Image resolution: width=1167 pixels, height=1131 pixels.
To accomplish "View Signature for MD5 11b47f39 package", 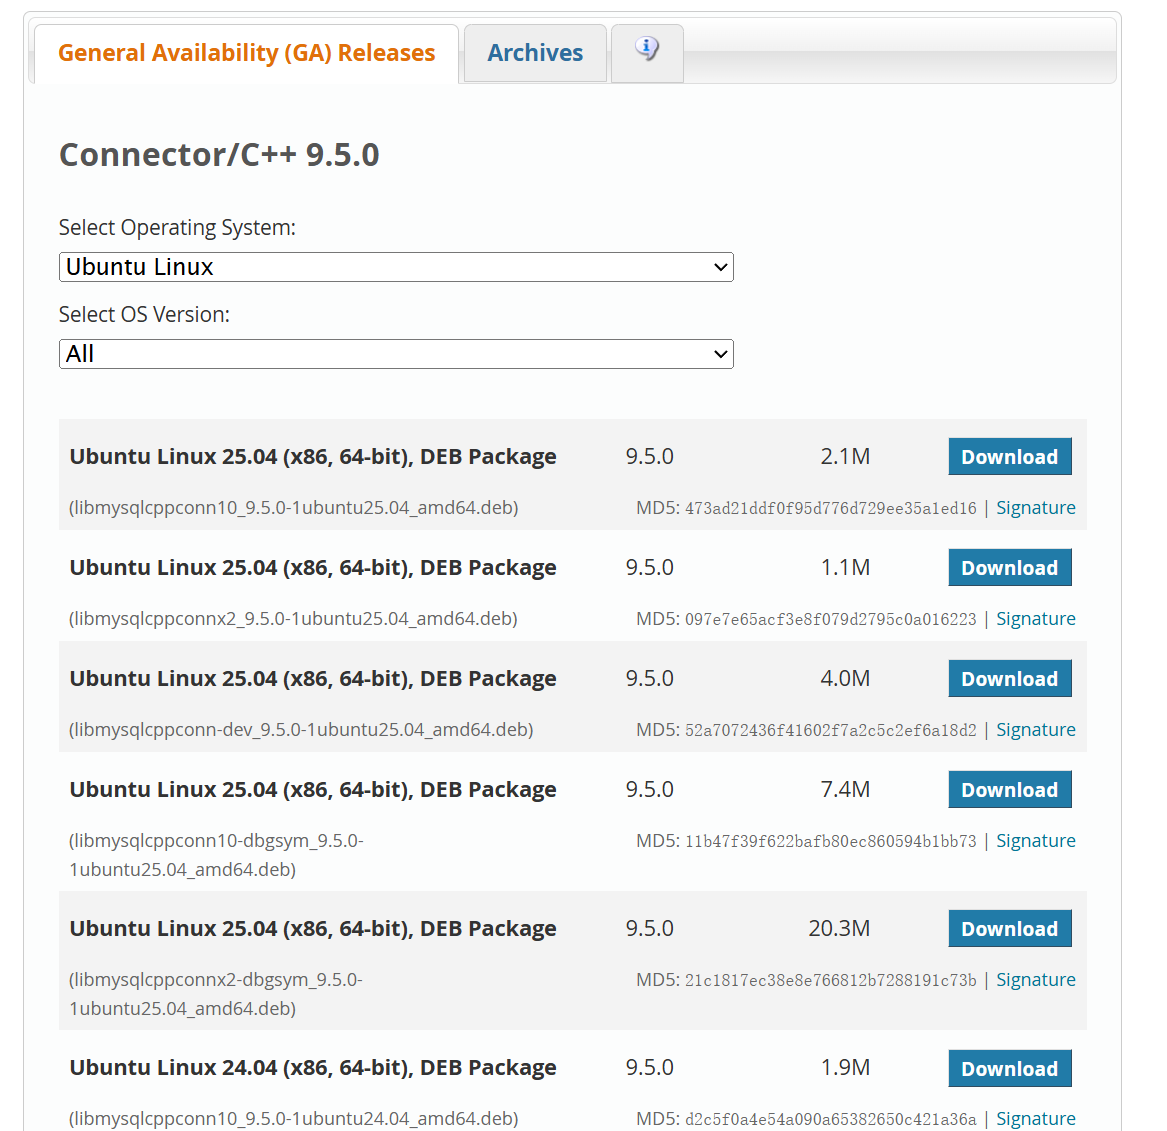I will click(x=1035, y=841).
